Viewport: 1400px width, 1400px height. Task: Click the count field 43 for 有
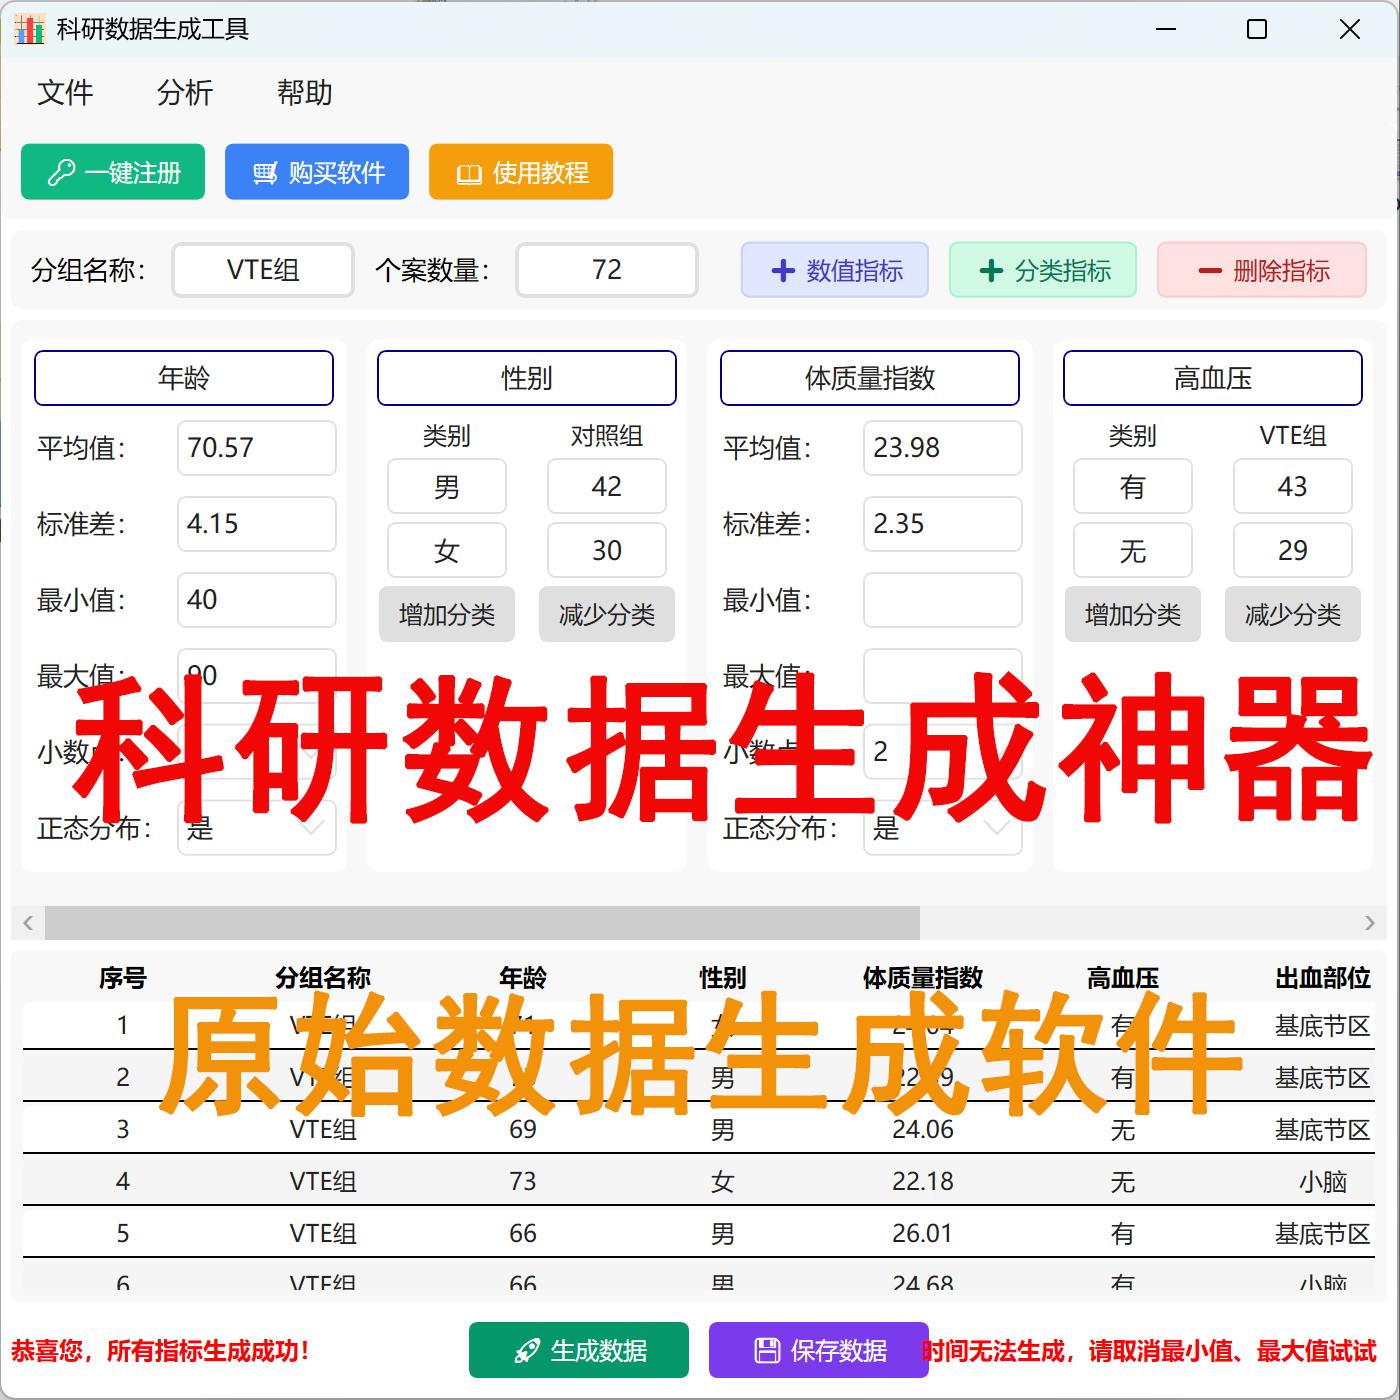click(x=1293, y=486)
